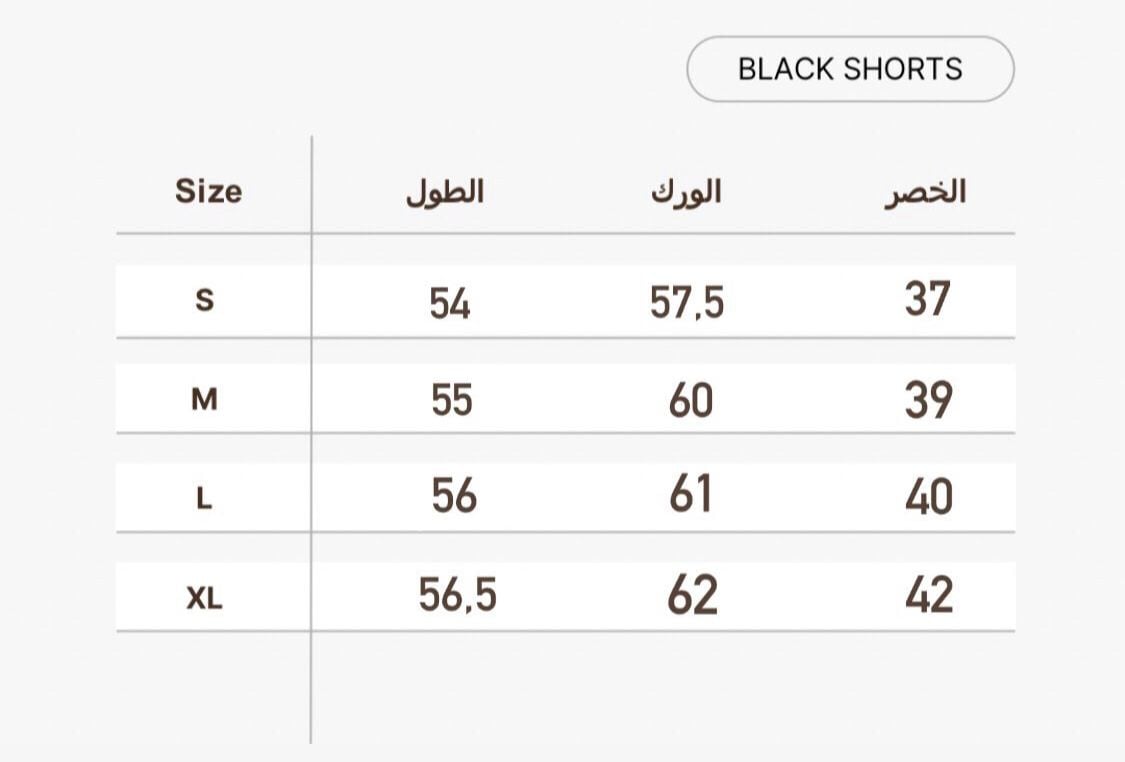
Task: Click the waist value 42
Action: click(929, 595)
